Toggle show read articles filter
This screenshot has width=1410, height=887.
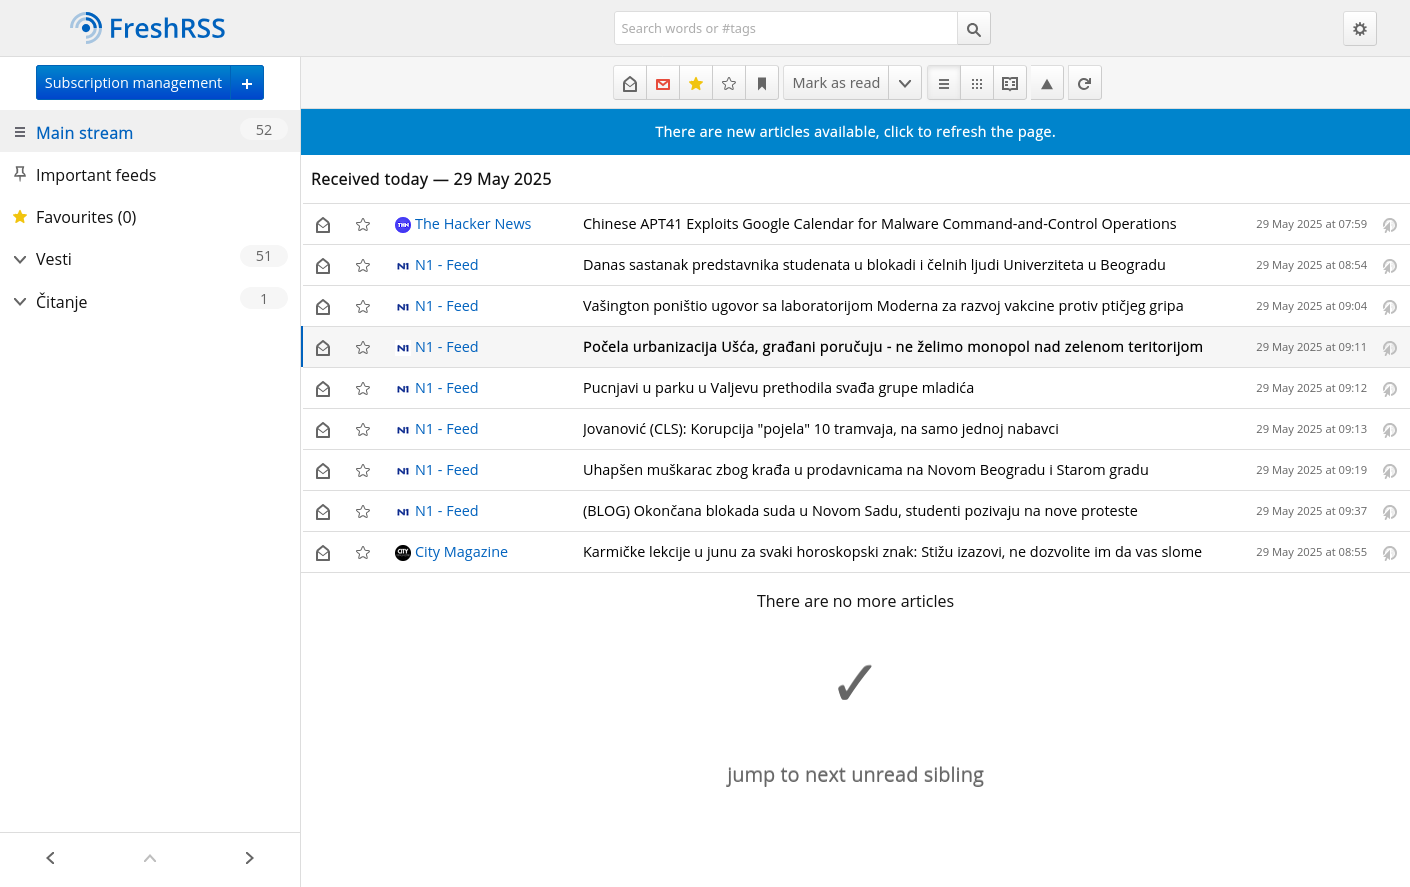pos(630,83)
